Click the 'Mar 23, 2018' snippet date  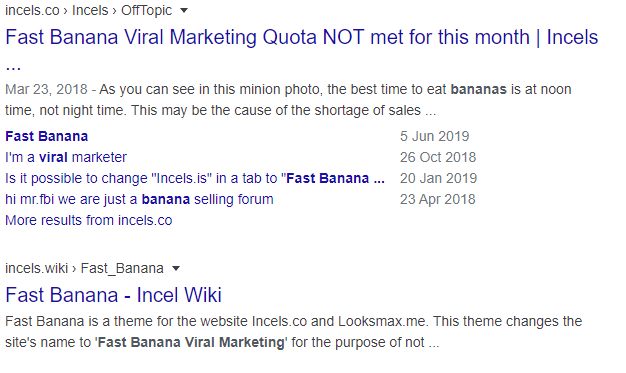(46, 89)
